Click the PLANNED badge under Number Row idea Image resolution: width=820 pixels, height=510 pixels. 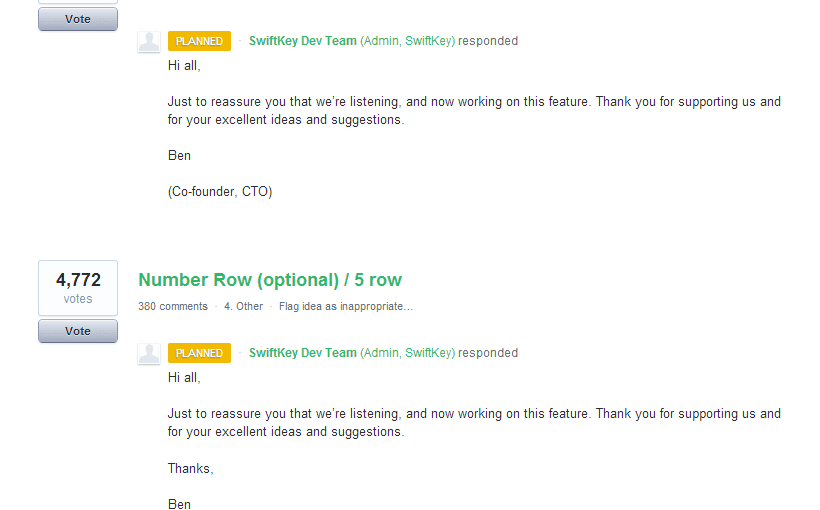click(x=199, y=353)
